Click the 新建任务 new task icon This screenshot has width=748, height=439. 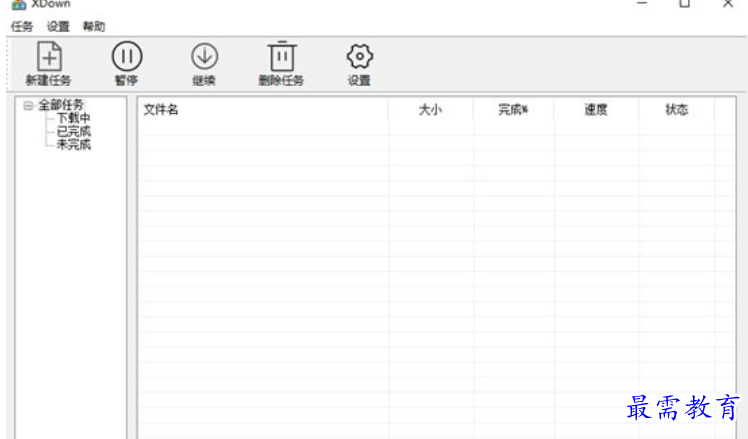[49, 56]
